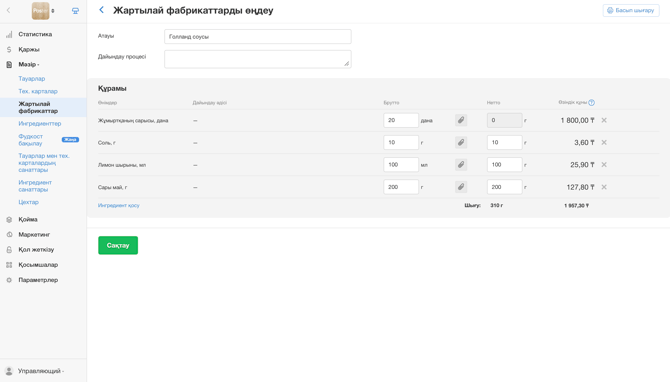Click the Ингредиент қосу link

pos(119,206)
